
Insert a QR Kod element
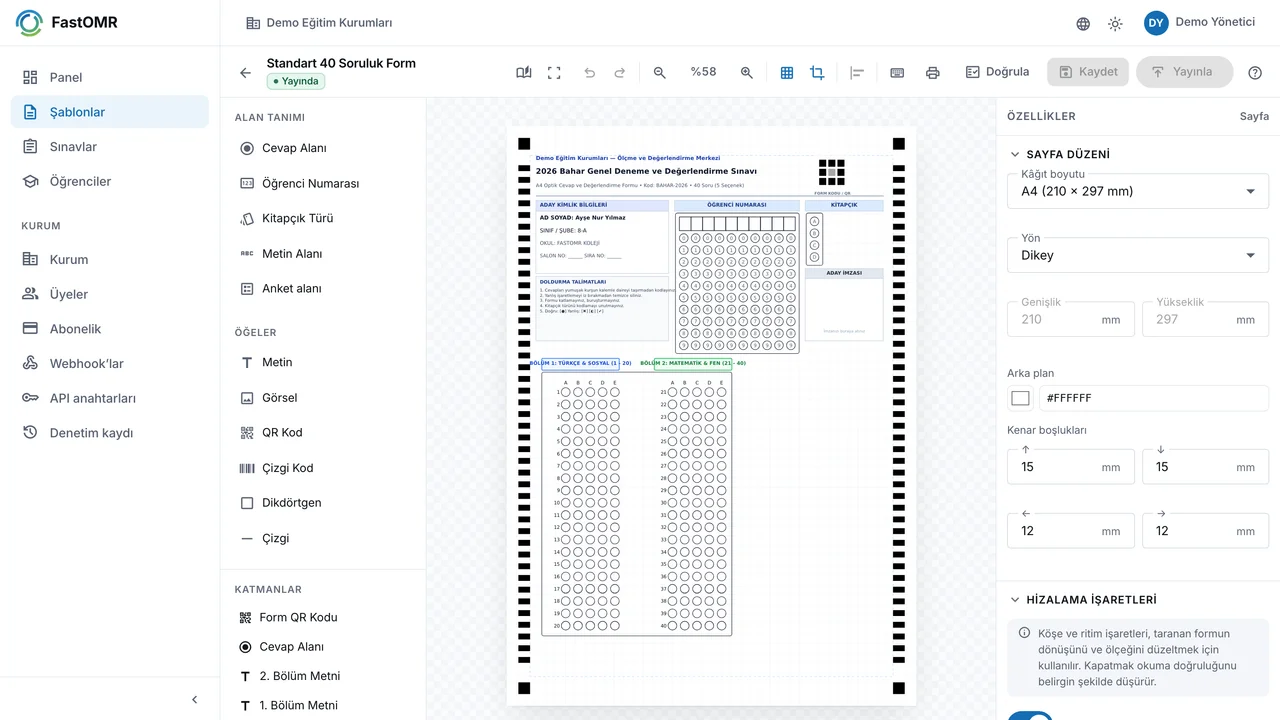(323, 433)
